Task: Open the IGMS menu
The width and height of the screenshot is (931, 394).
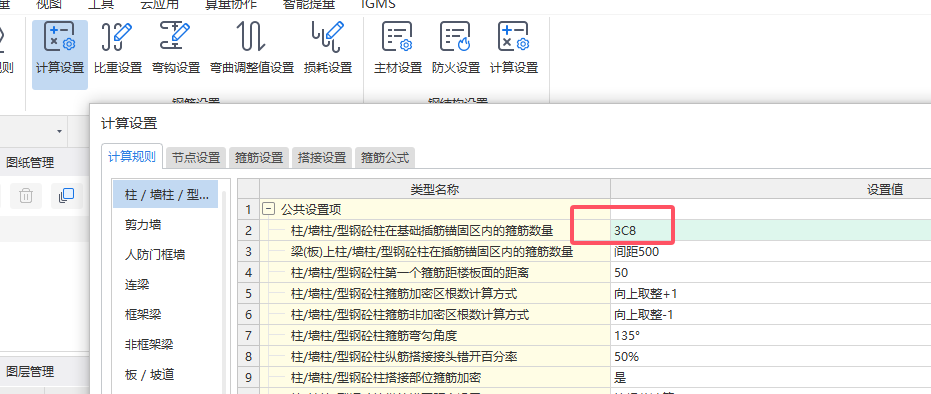Action: (x=379, y=5)
